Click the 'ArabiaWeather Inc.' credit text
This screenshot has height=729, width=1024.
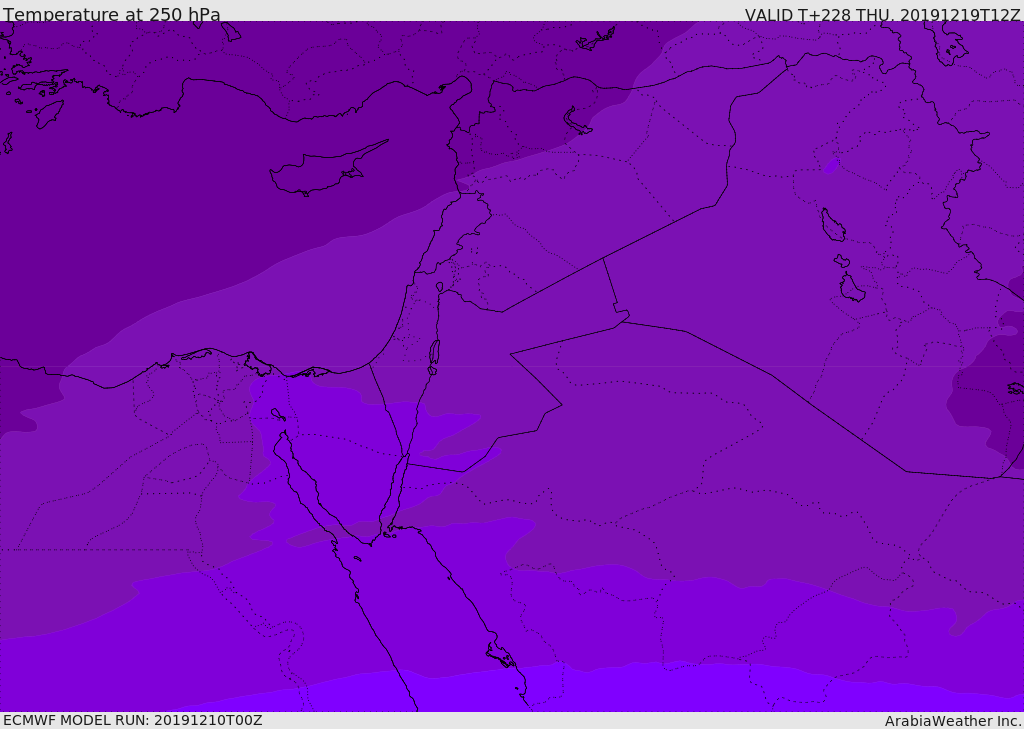click(953, 721)
